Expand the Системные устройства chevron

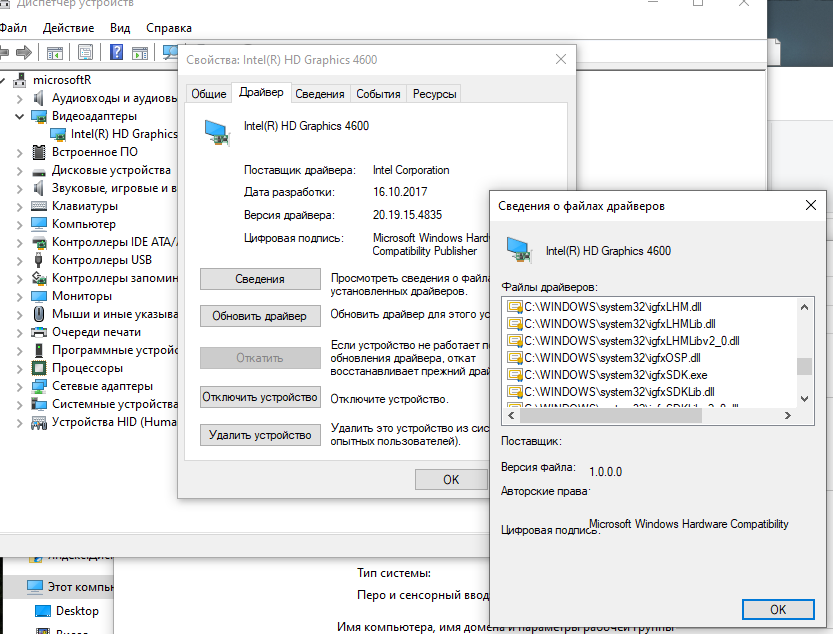pyautogui.click(x=20, y=405)
